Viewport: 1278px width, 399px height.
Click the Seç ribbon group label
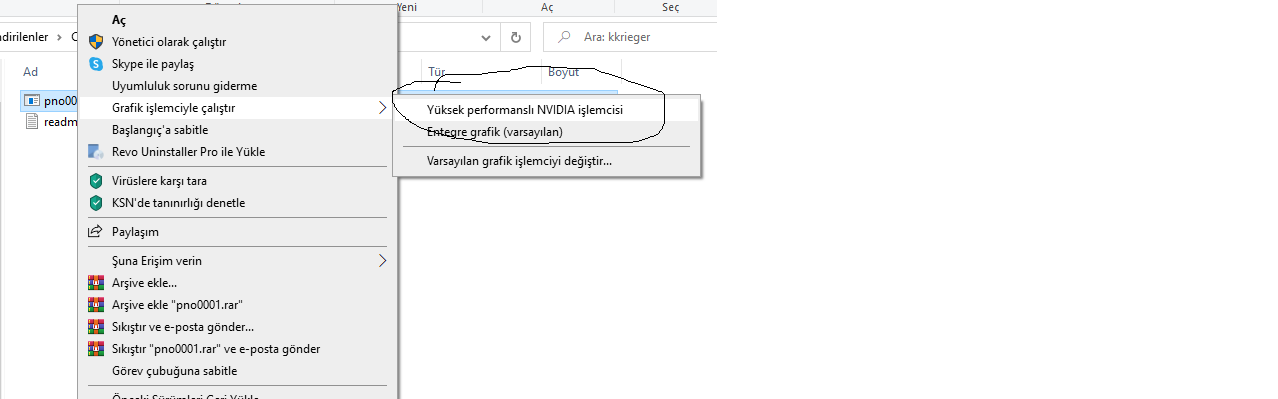click(671, 7)
